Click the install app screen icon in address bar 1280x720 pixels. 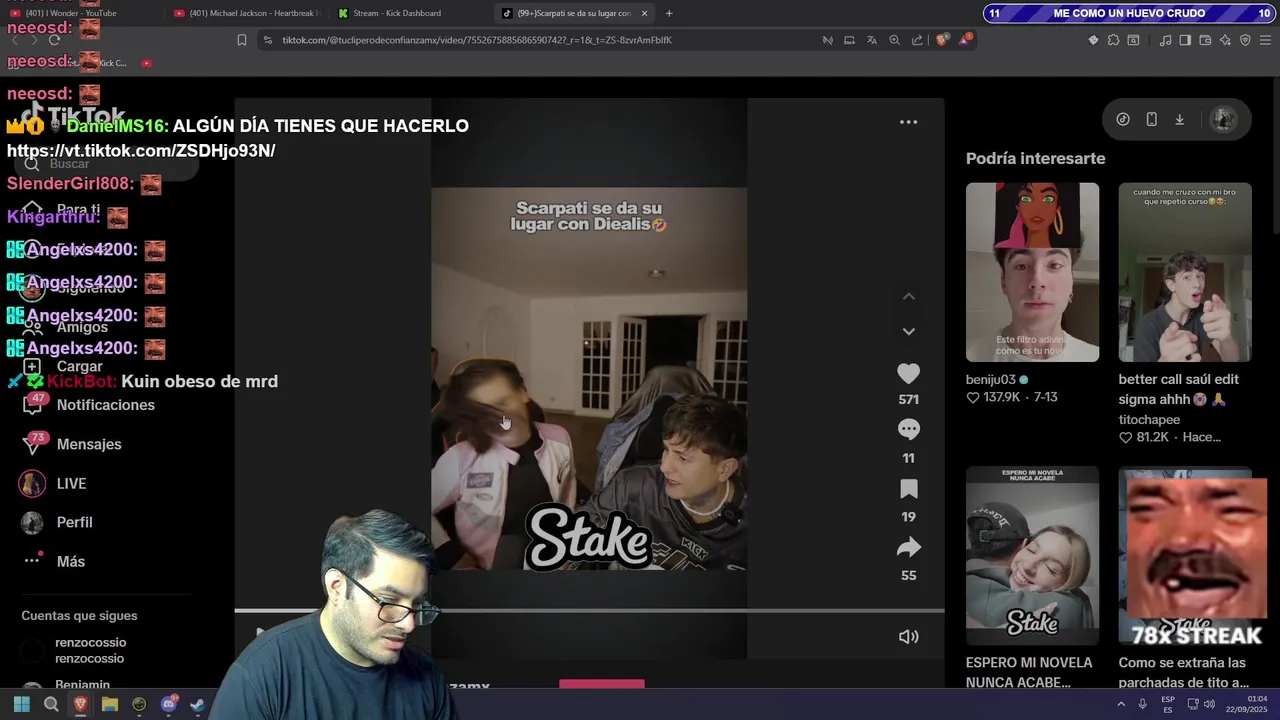849,40
